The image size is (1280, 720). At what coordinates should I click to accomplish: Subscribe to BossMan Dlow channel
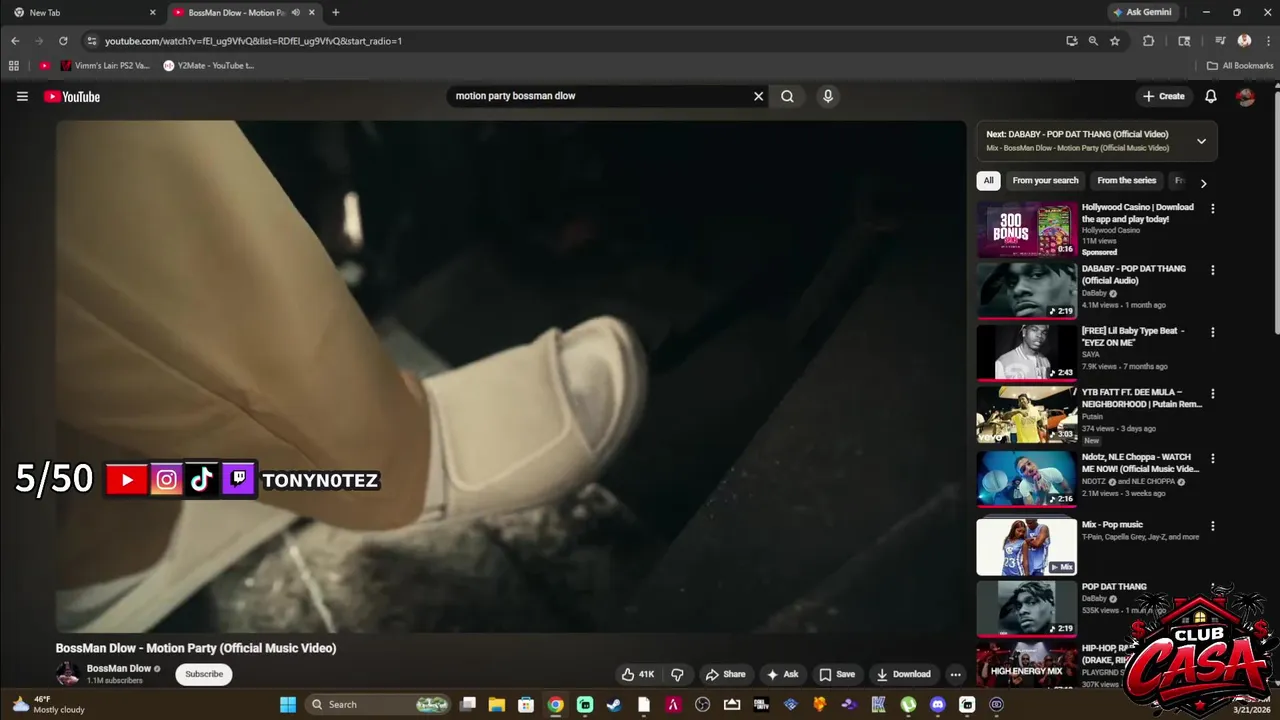tap(204, 674)
